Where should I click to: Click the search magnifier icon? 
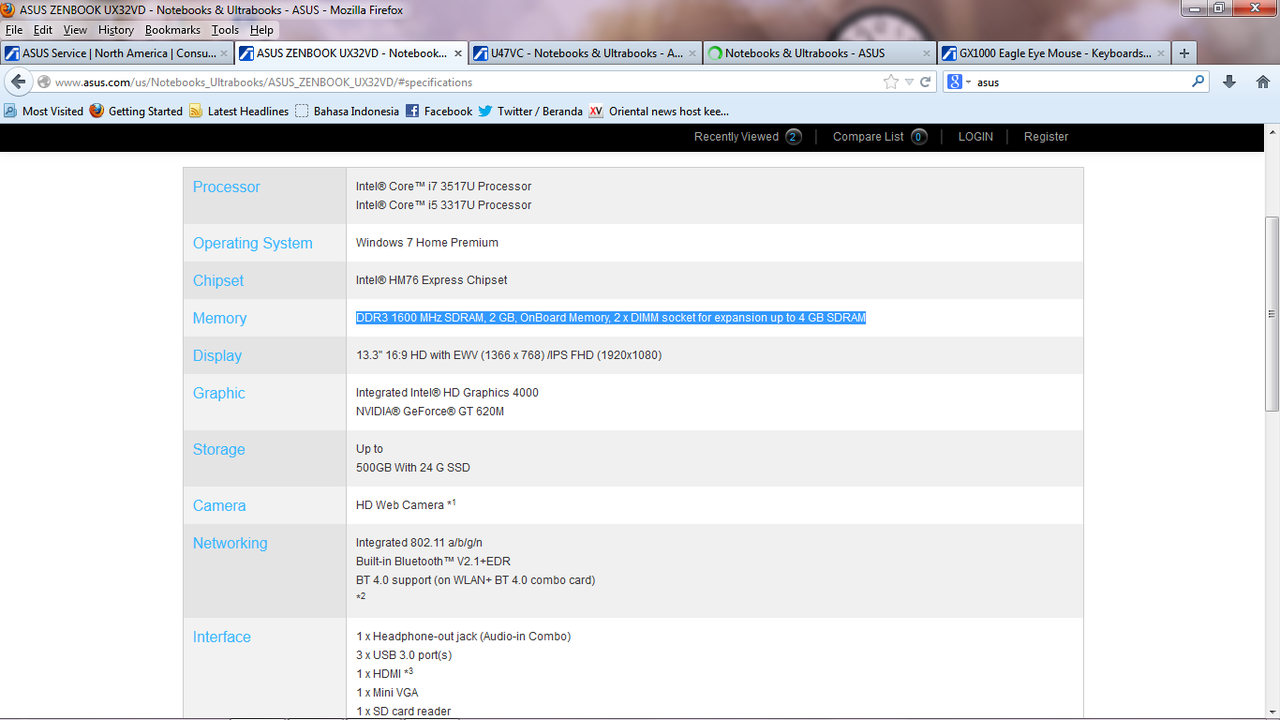click(1199, 82)
